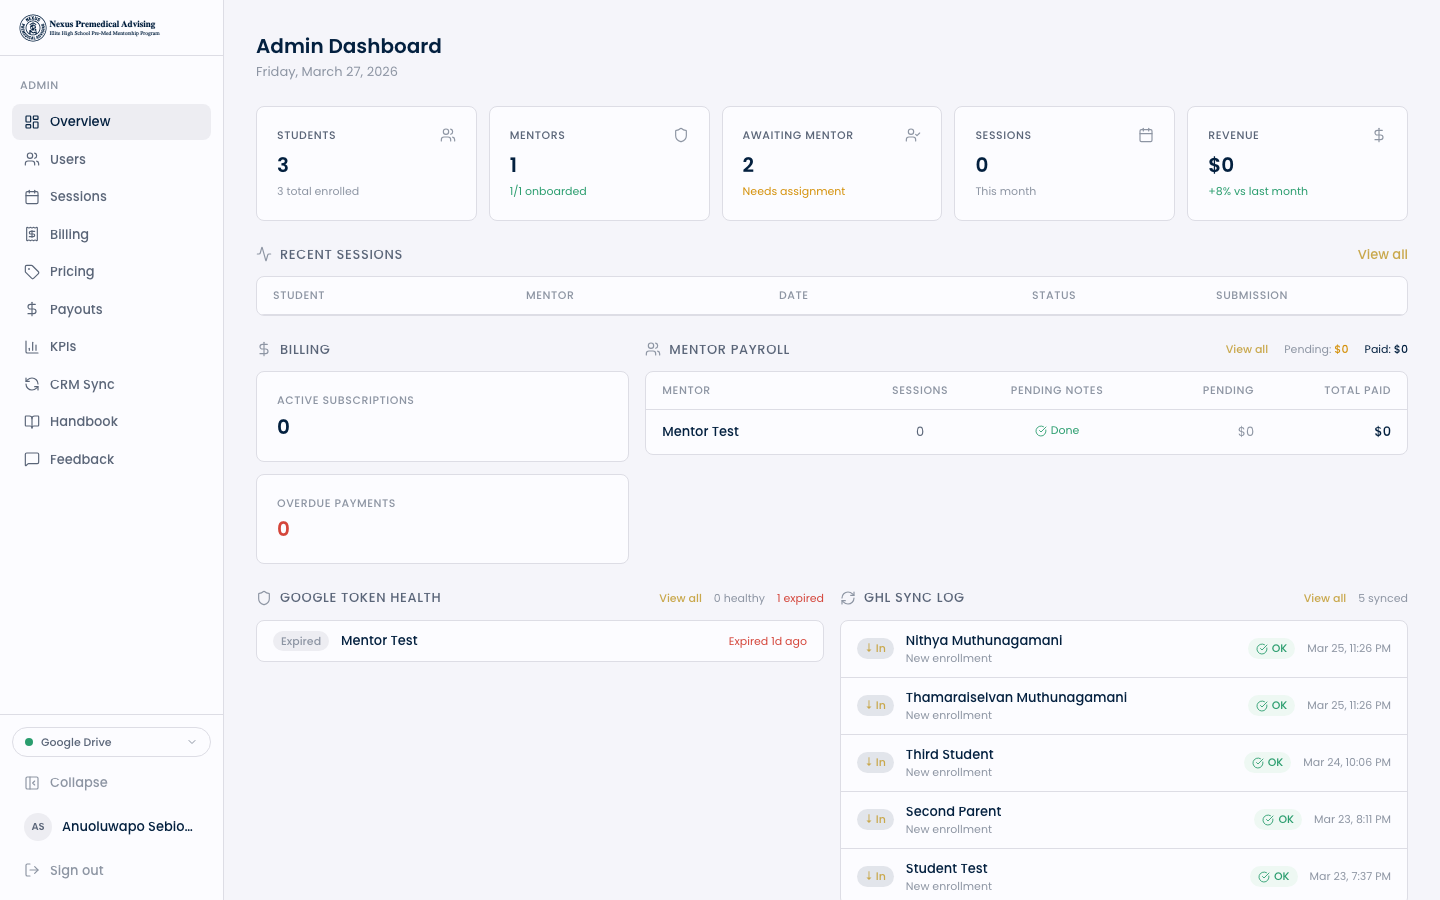Image resolution: width=1440 pixels, height=900 pixels.
Task: Navigate to CRM Sync
Action: coord(82,384)
